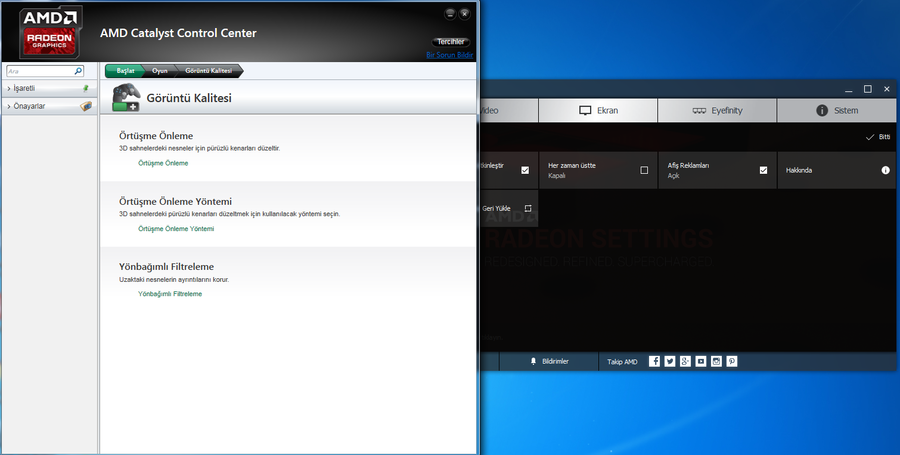Open the Bir Sorun Bildir link
Viewport: 900px width, 455px height.
[x=449, y=55]
